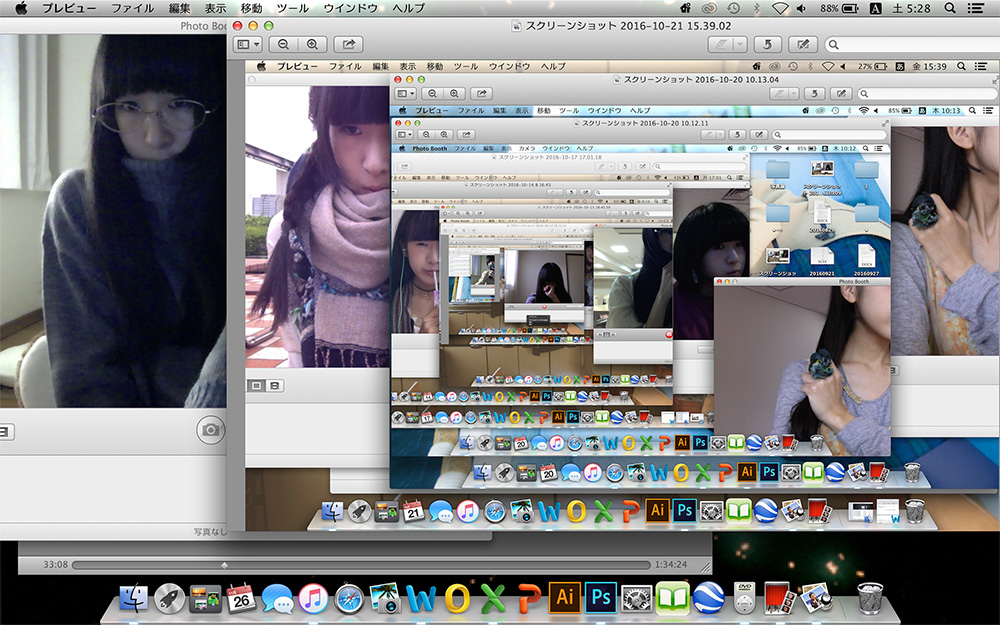
Task: Open Preview icon in the bottom Dock
Action: coord(816,599)
